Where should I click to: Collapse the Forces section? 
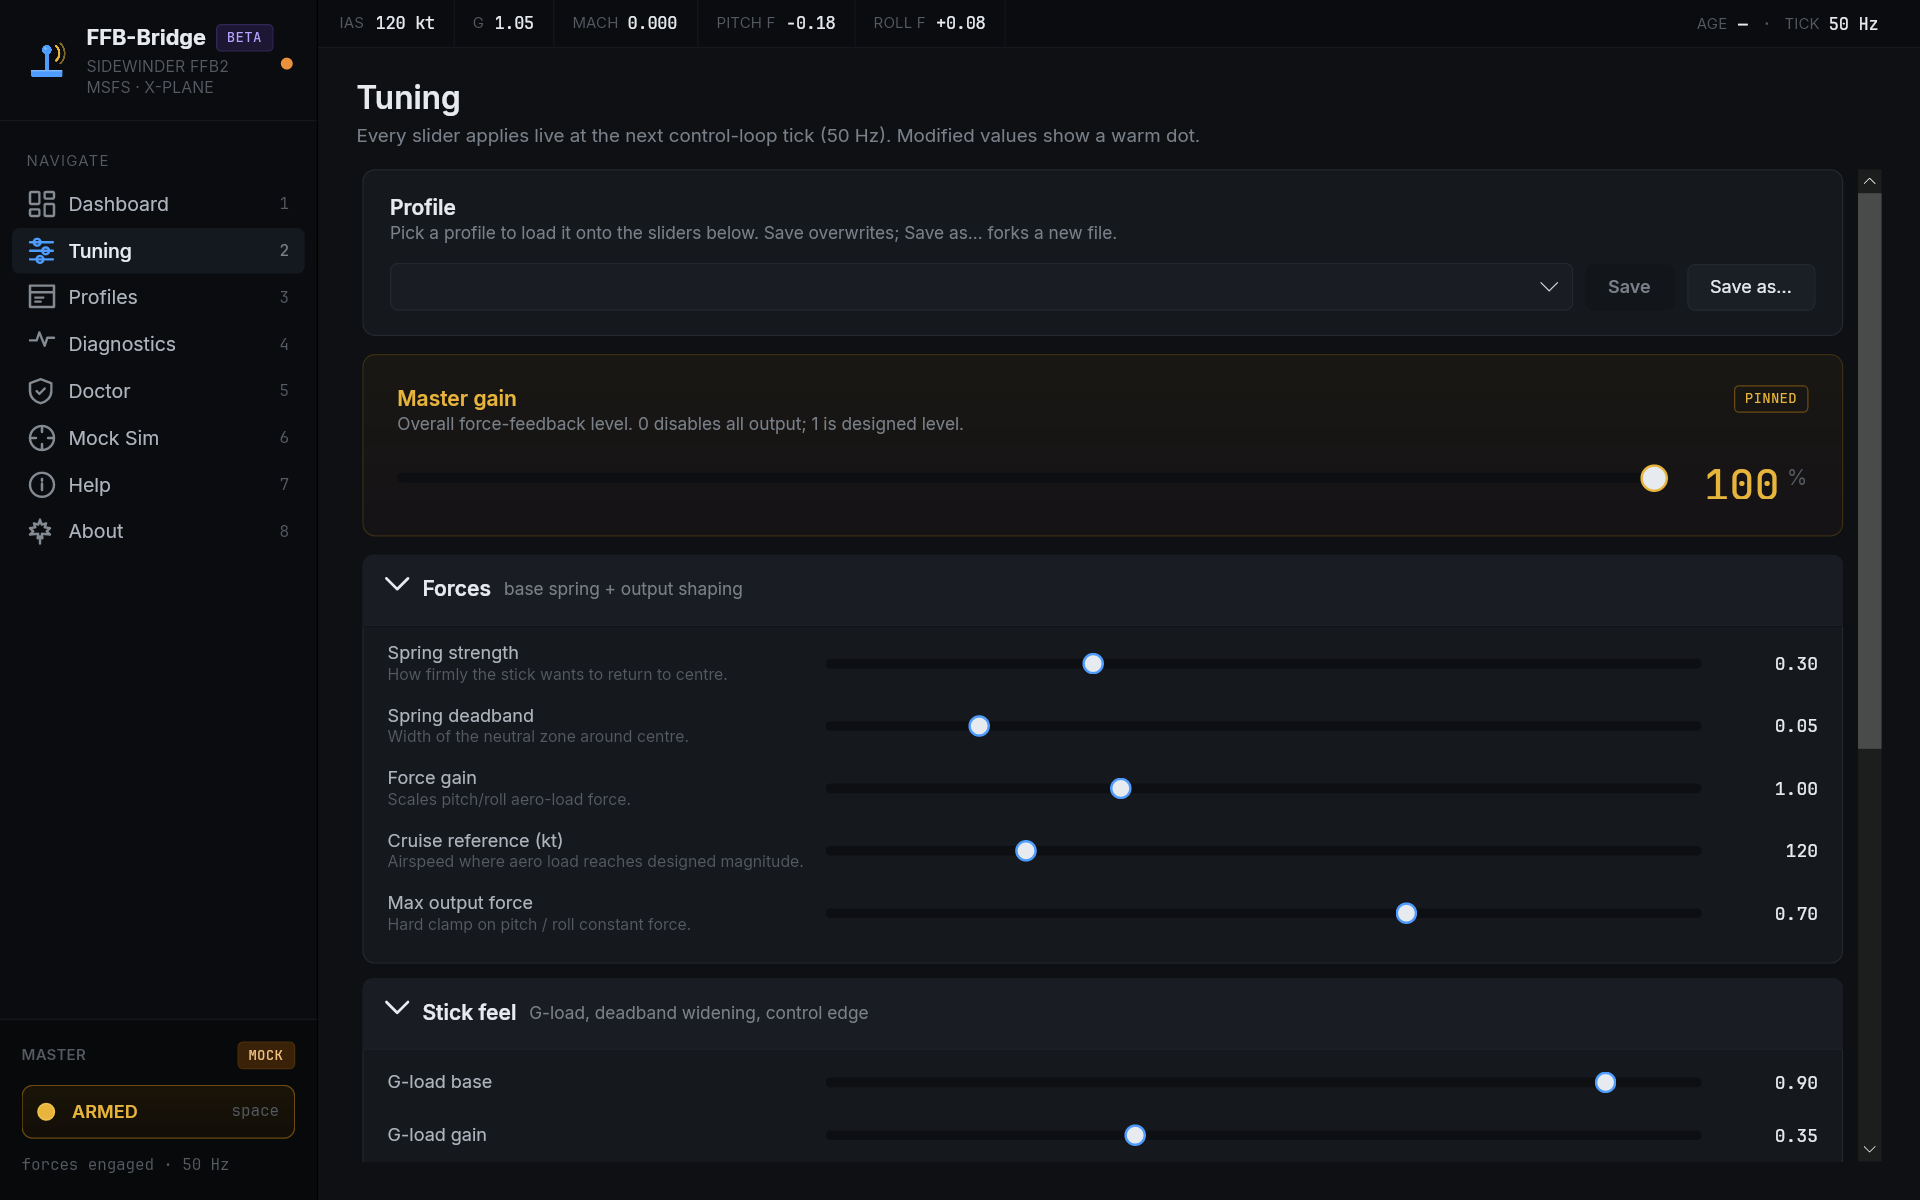[x=397, y=586]
